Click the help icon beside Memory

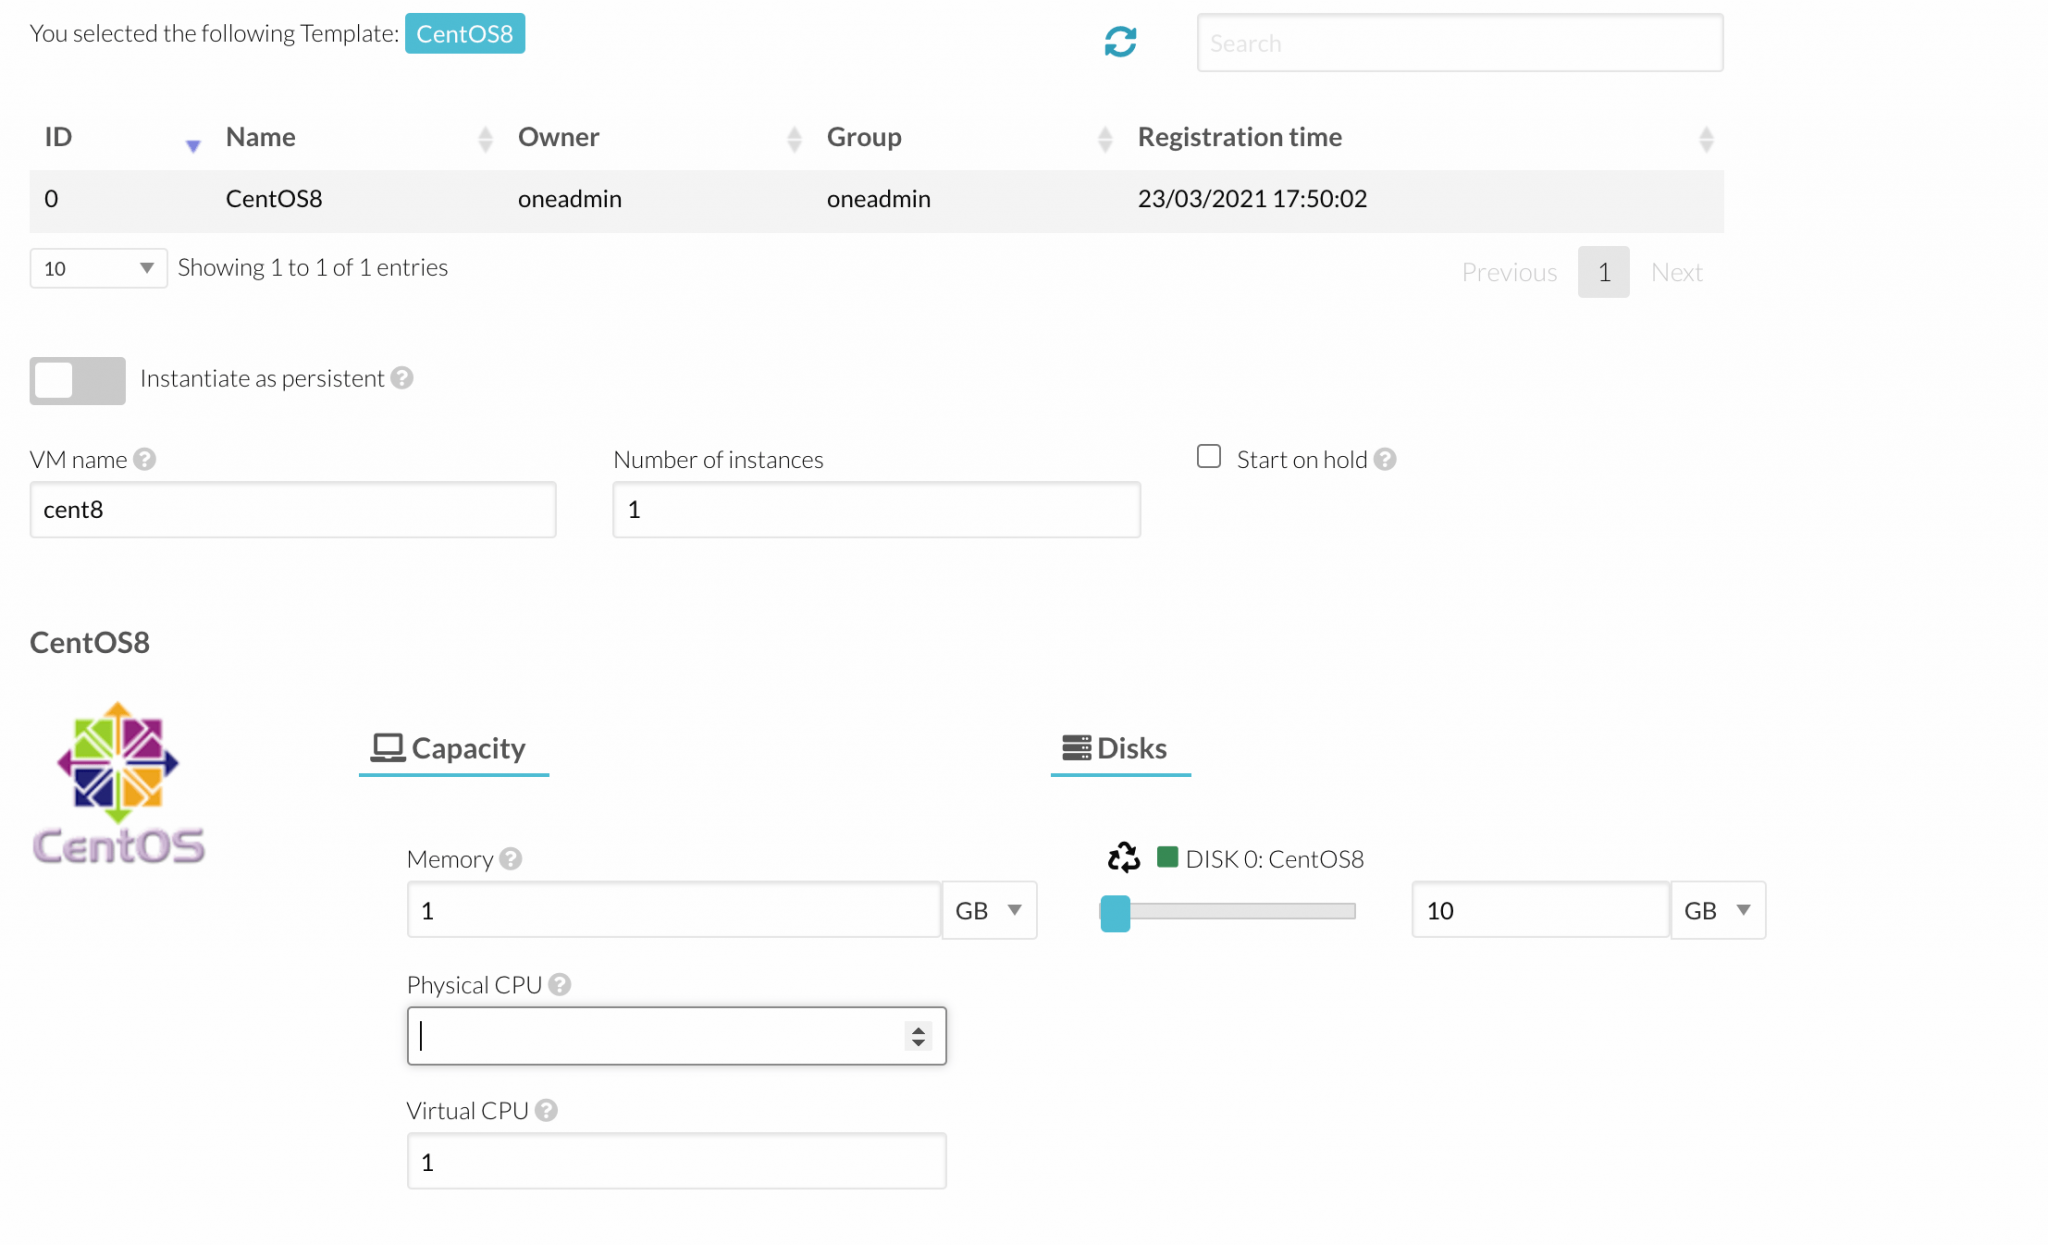tap(509, 858)
